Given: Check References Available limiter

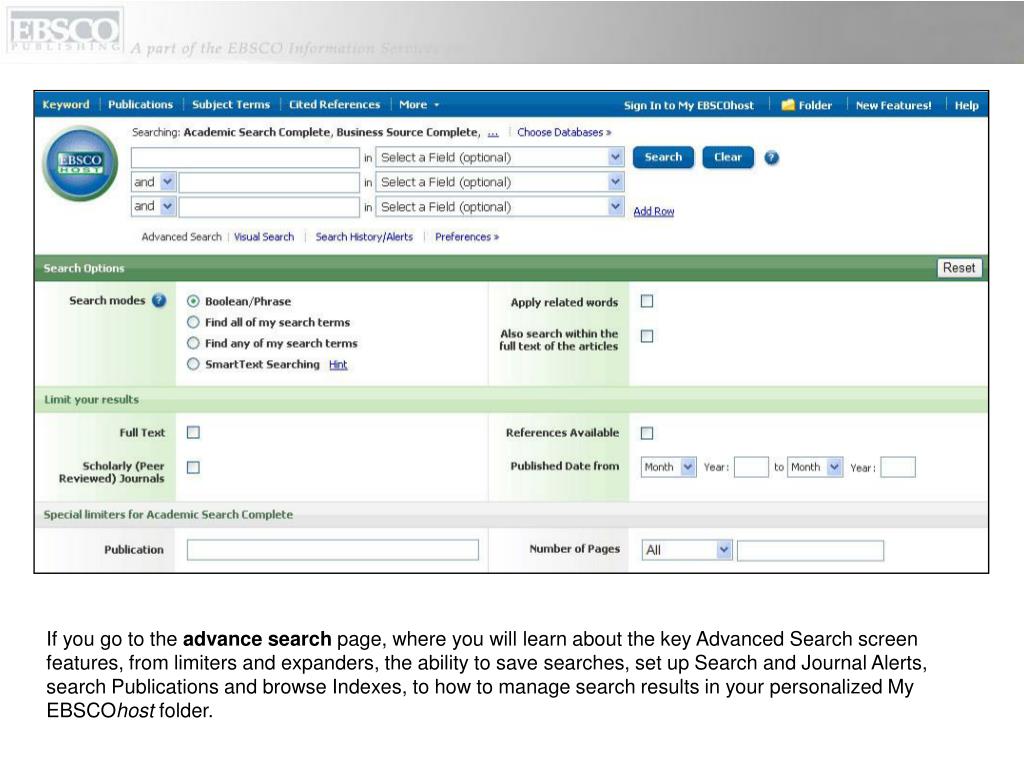Looking at the screenshot, I should (647, 433).
